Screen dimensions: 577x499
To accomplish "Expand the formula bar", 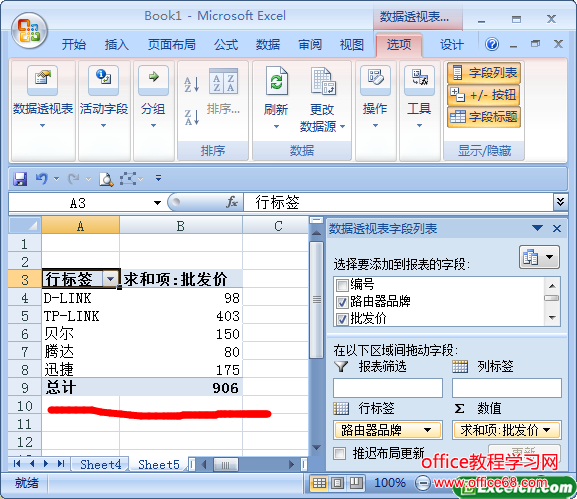I will (x=560, y=202).
